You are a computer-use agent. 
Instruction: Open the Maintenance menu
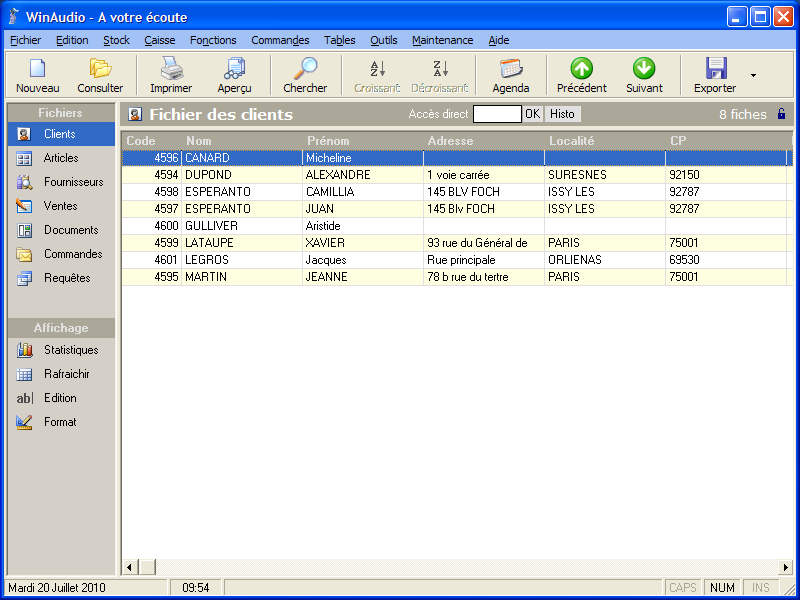pos(442,40)
